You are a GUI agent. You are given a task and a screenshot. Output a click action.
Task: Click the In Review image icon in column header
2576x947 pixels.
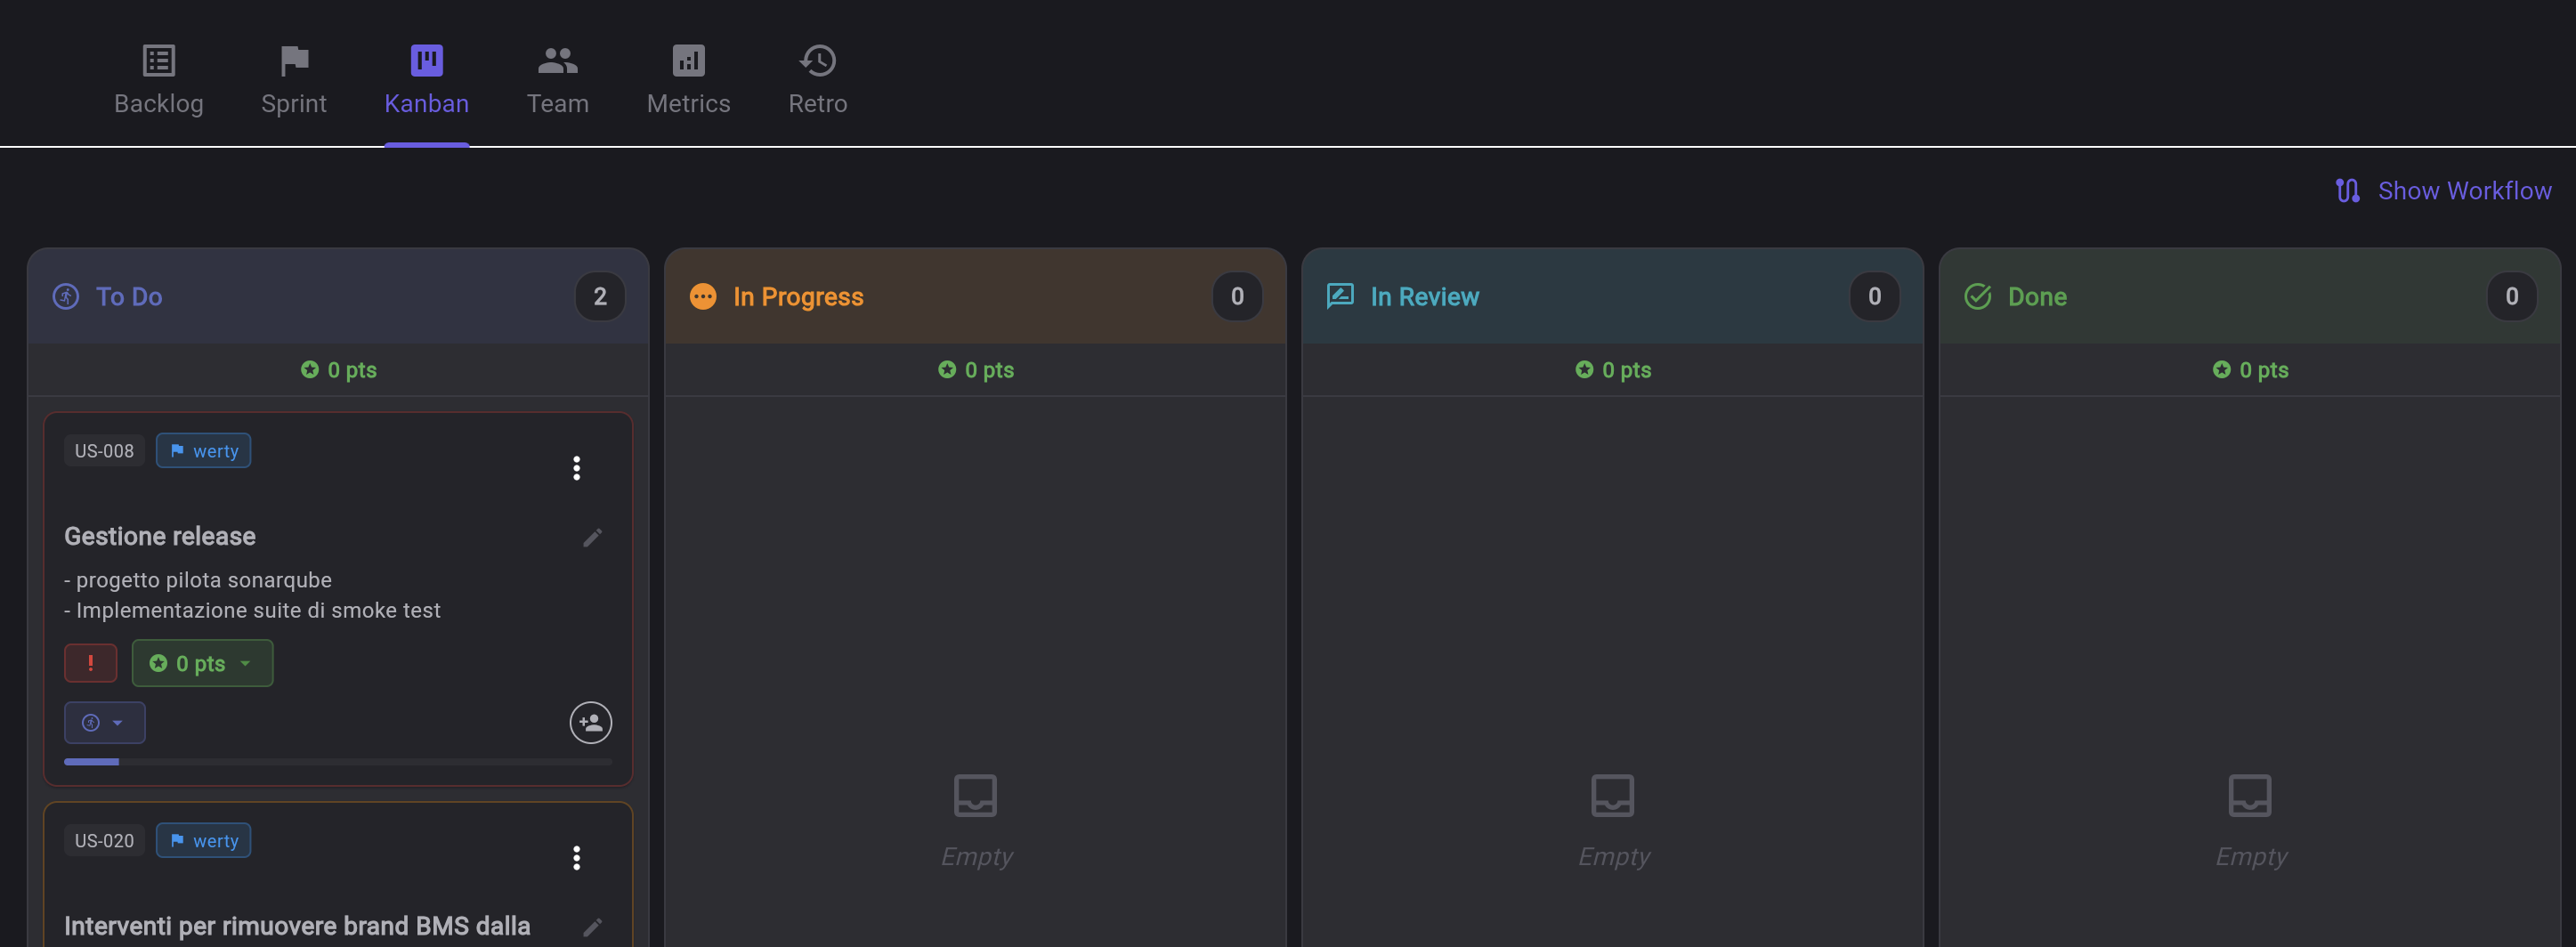click(x=1339, y=296)
